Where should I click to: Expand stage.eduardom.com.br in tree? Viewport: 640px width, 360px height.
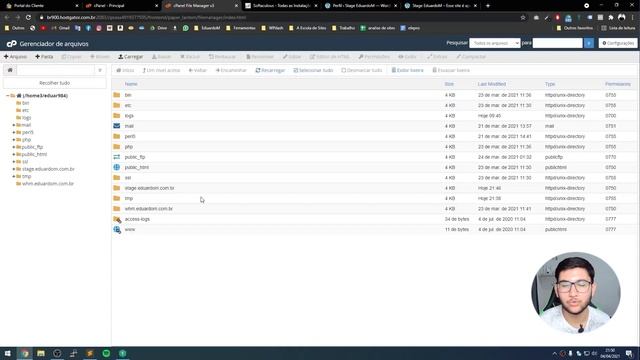pos(14,169)
